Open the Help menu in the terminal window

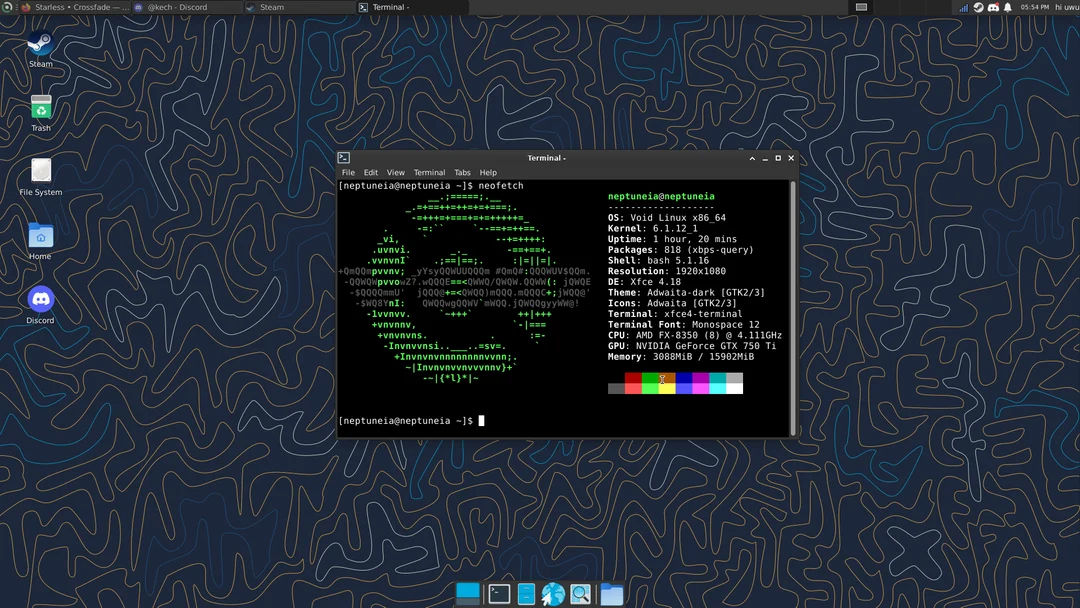point(488,172)
